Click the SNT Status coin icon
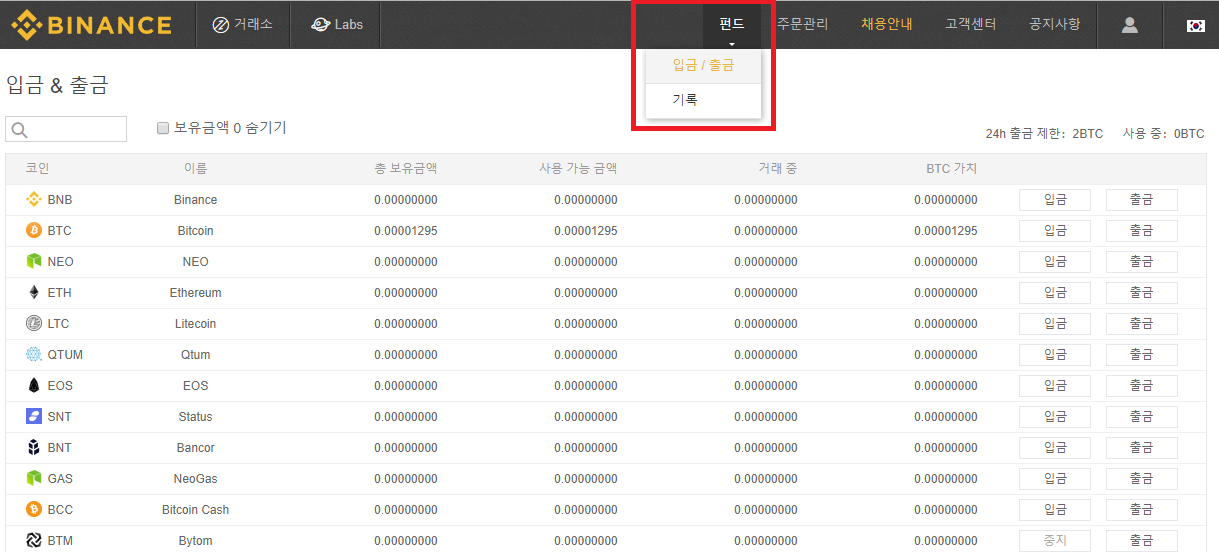 tap(34, 417)
